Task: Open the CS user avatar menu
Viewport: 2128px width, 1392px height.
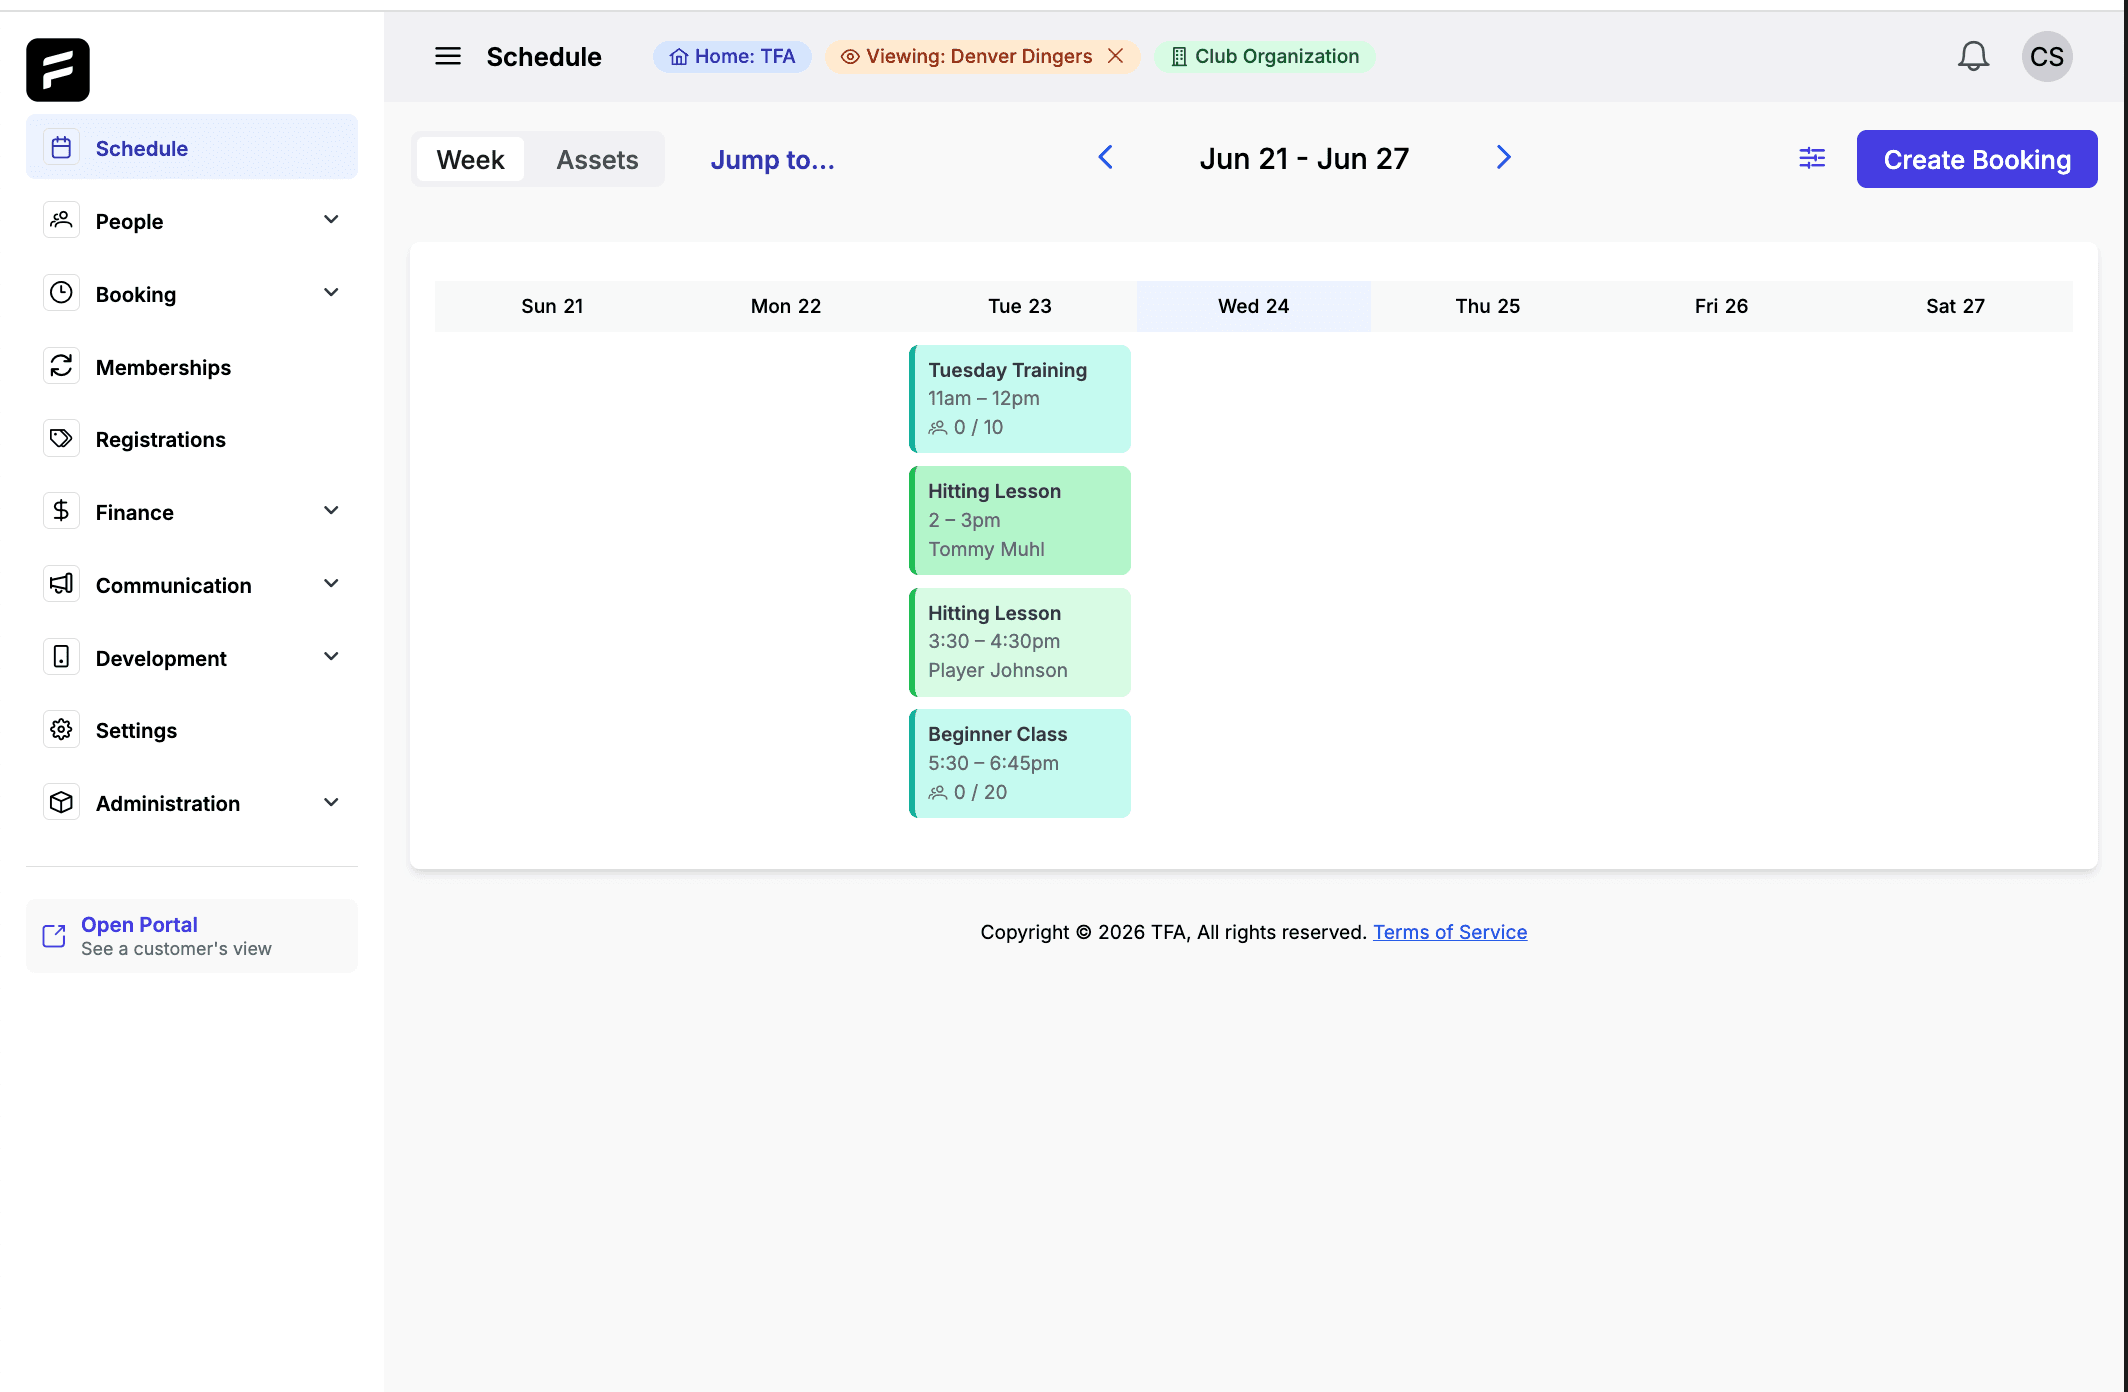Action: pos(2047,56)
